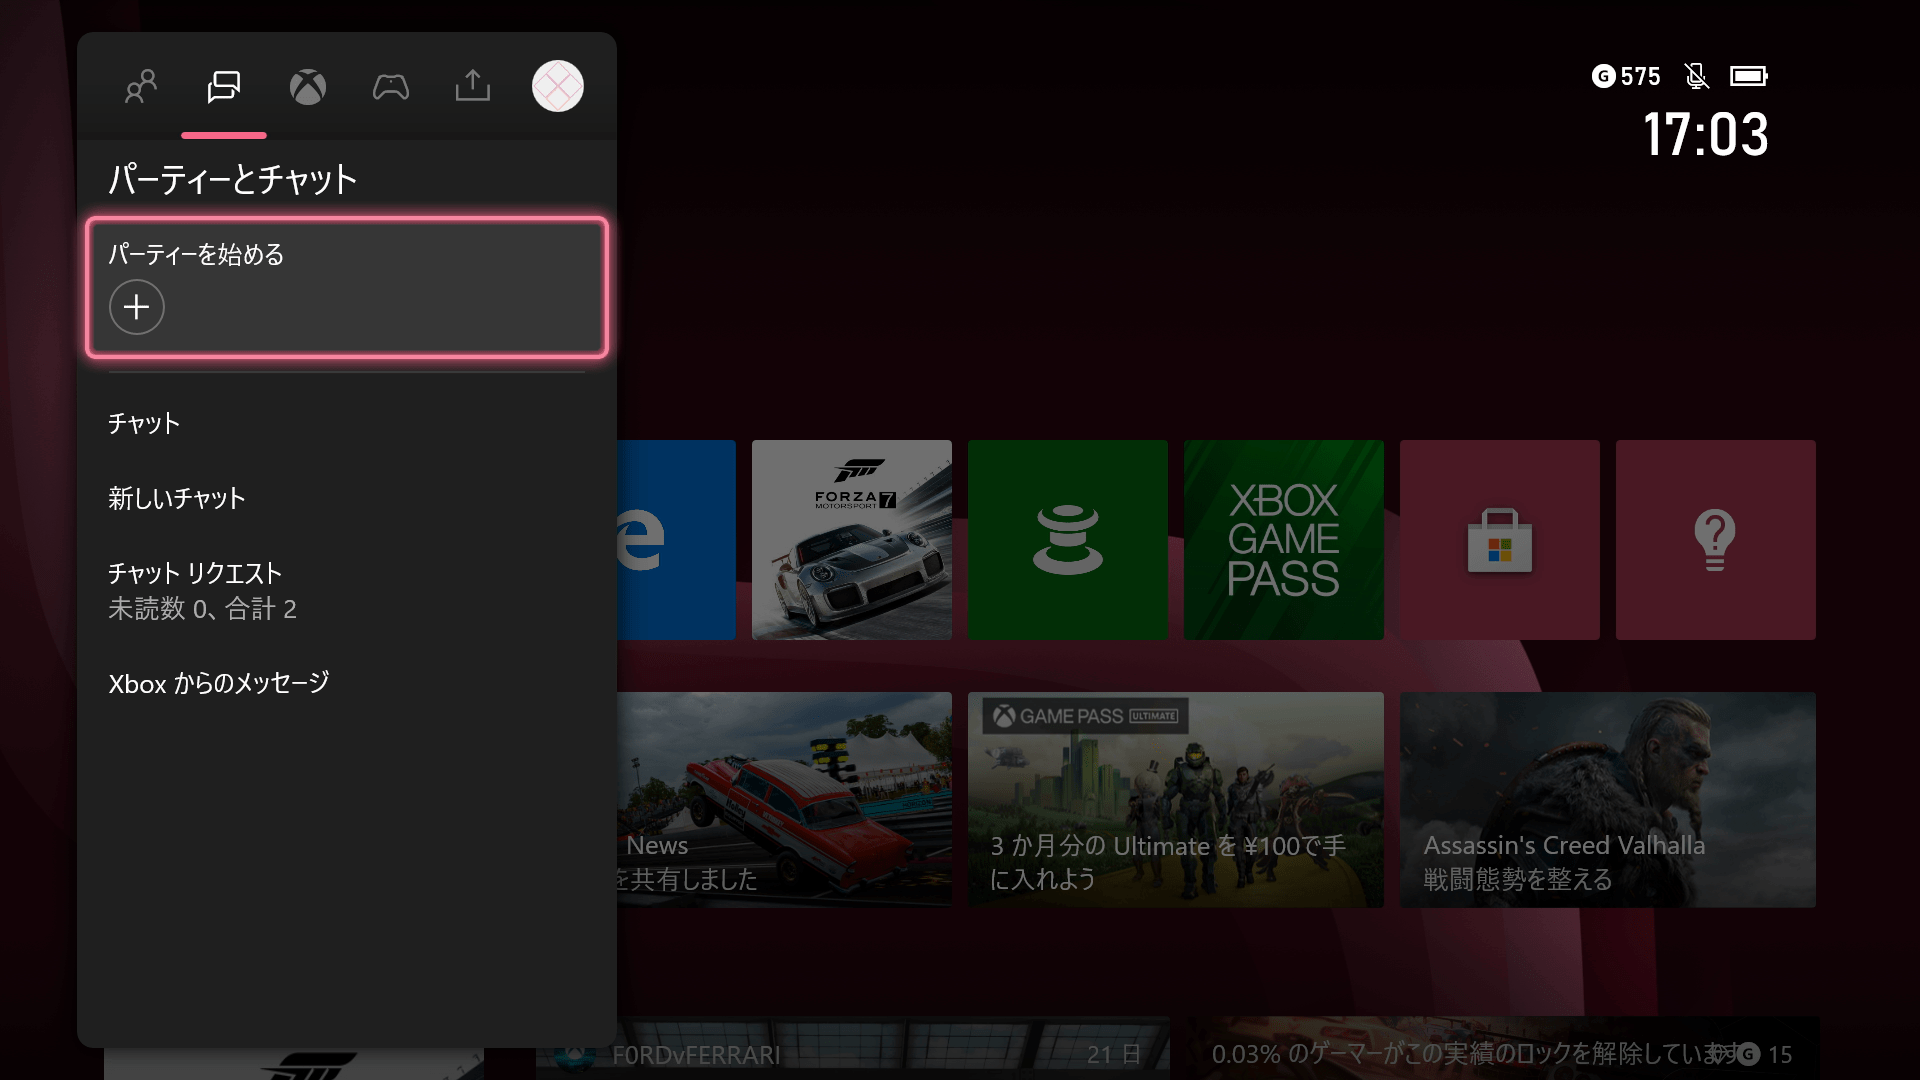Click the plus icon to start party
Screen dimensions: 1920x1080
point(137,307)
